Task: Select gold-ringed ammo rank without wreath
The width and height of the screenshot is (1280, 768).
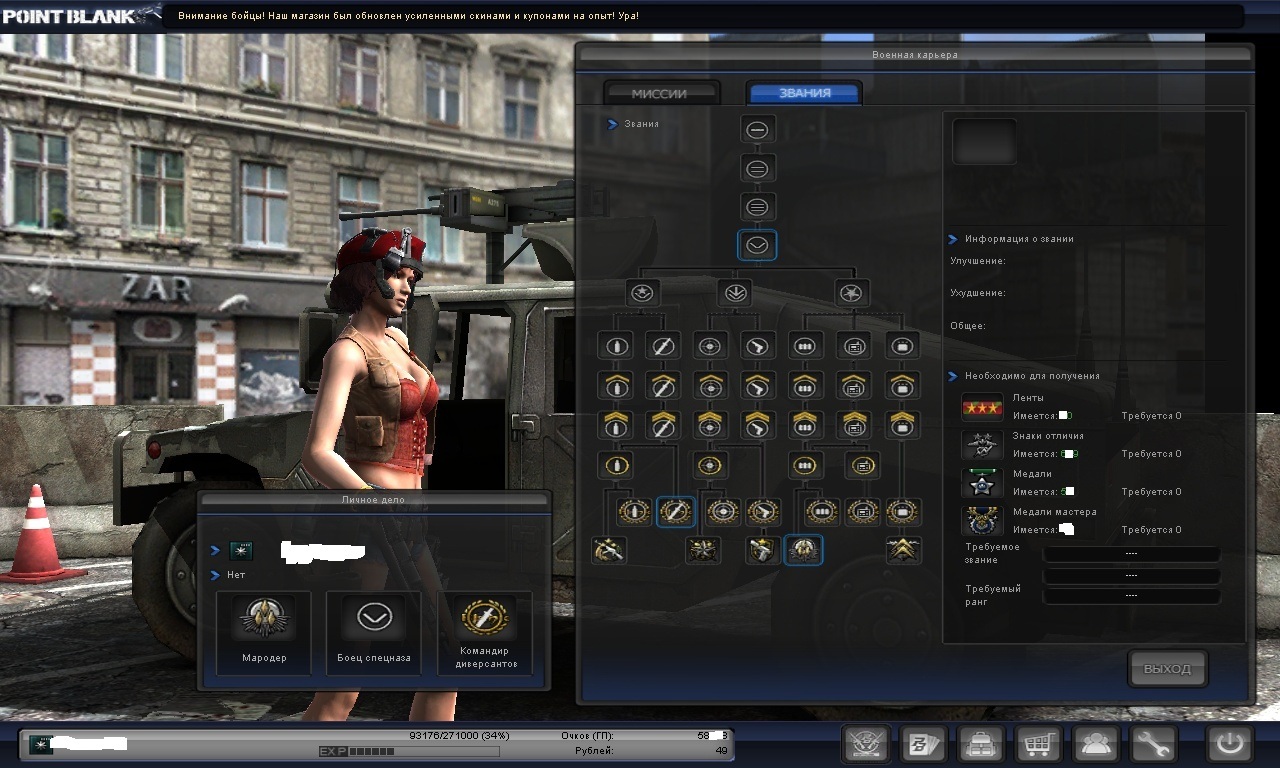Action: tap(806, 465)
